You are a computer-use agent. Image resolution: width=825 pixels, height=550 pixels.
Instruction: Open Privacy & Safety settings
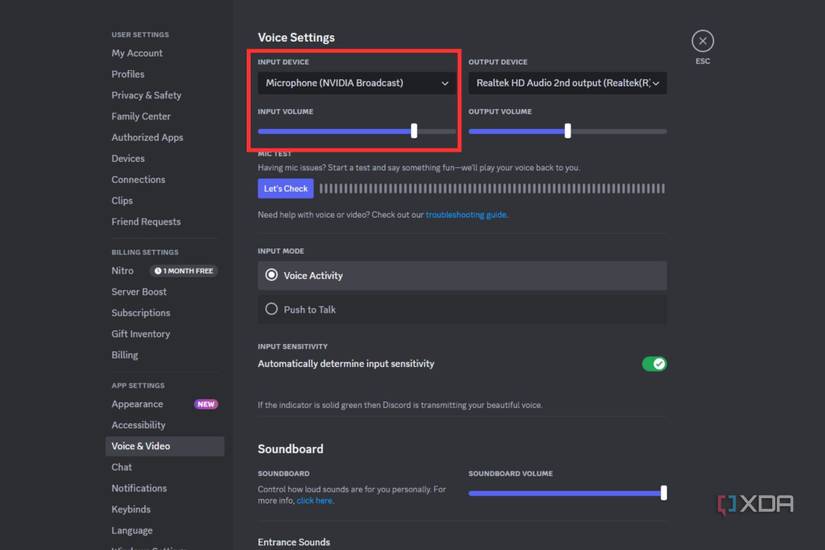tap(146, 95)
